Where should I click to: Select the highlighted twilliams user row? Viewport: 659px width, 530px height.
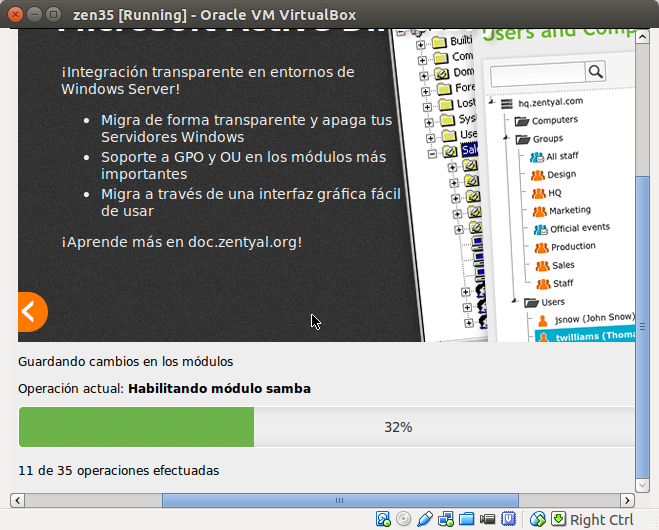point(585,336)
